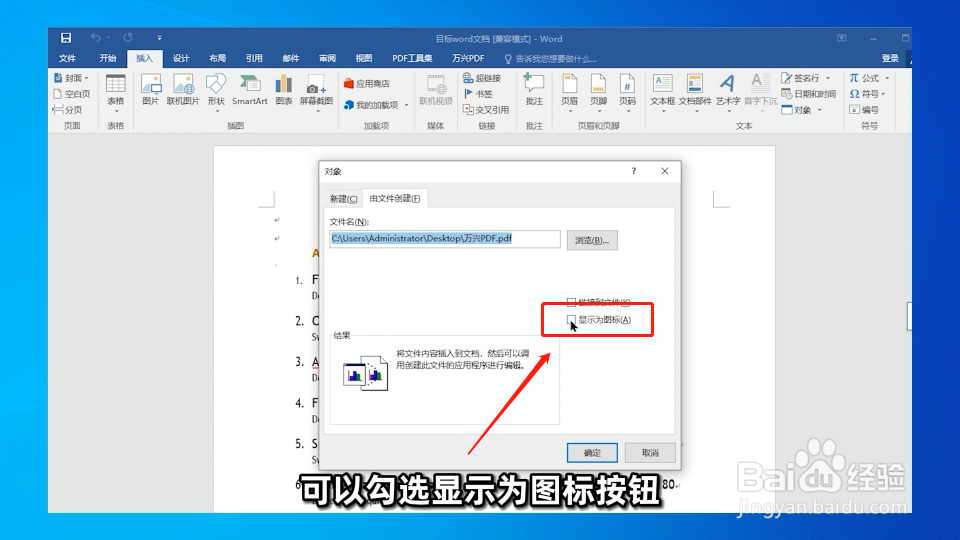Switch to the 布局 Layout tab
This screenshot has height=540, width=960.
tap(217, 58)
